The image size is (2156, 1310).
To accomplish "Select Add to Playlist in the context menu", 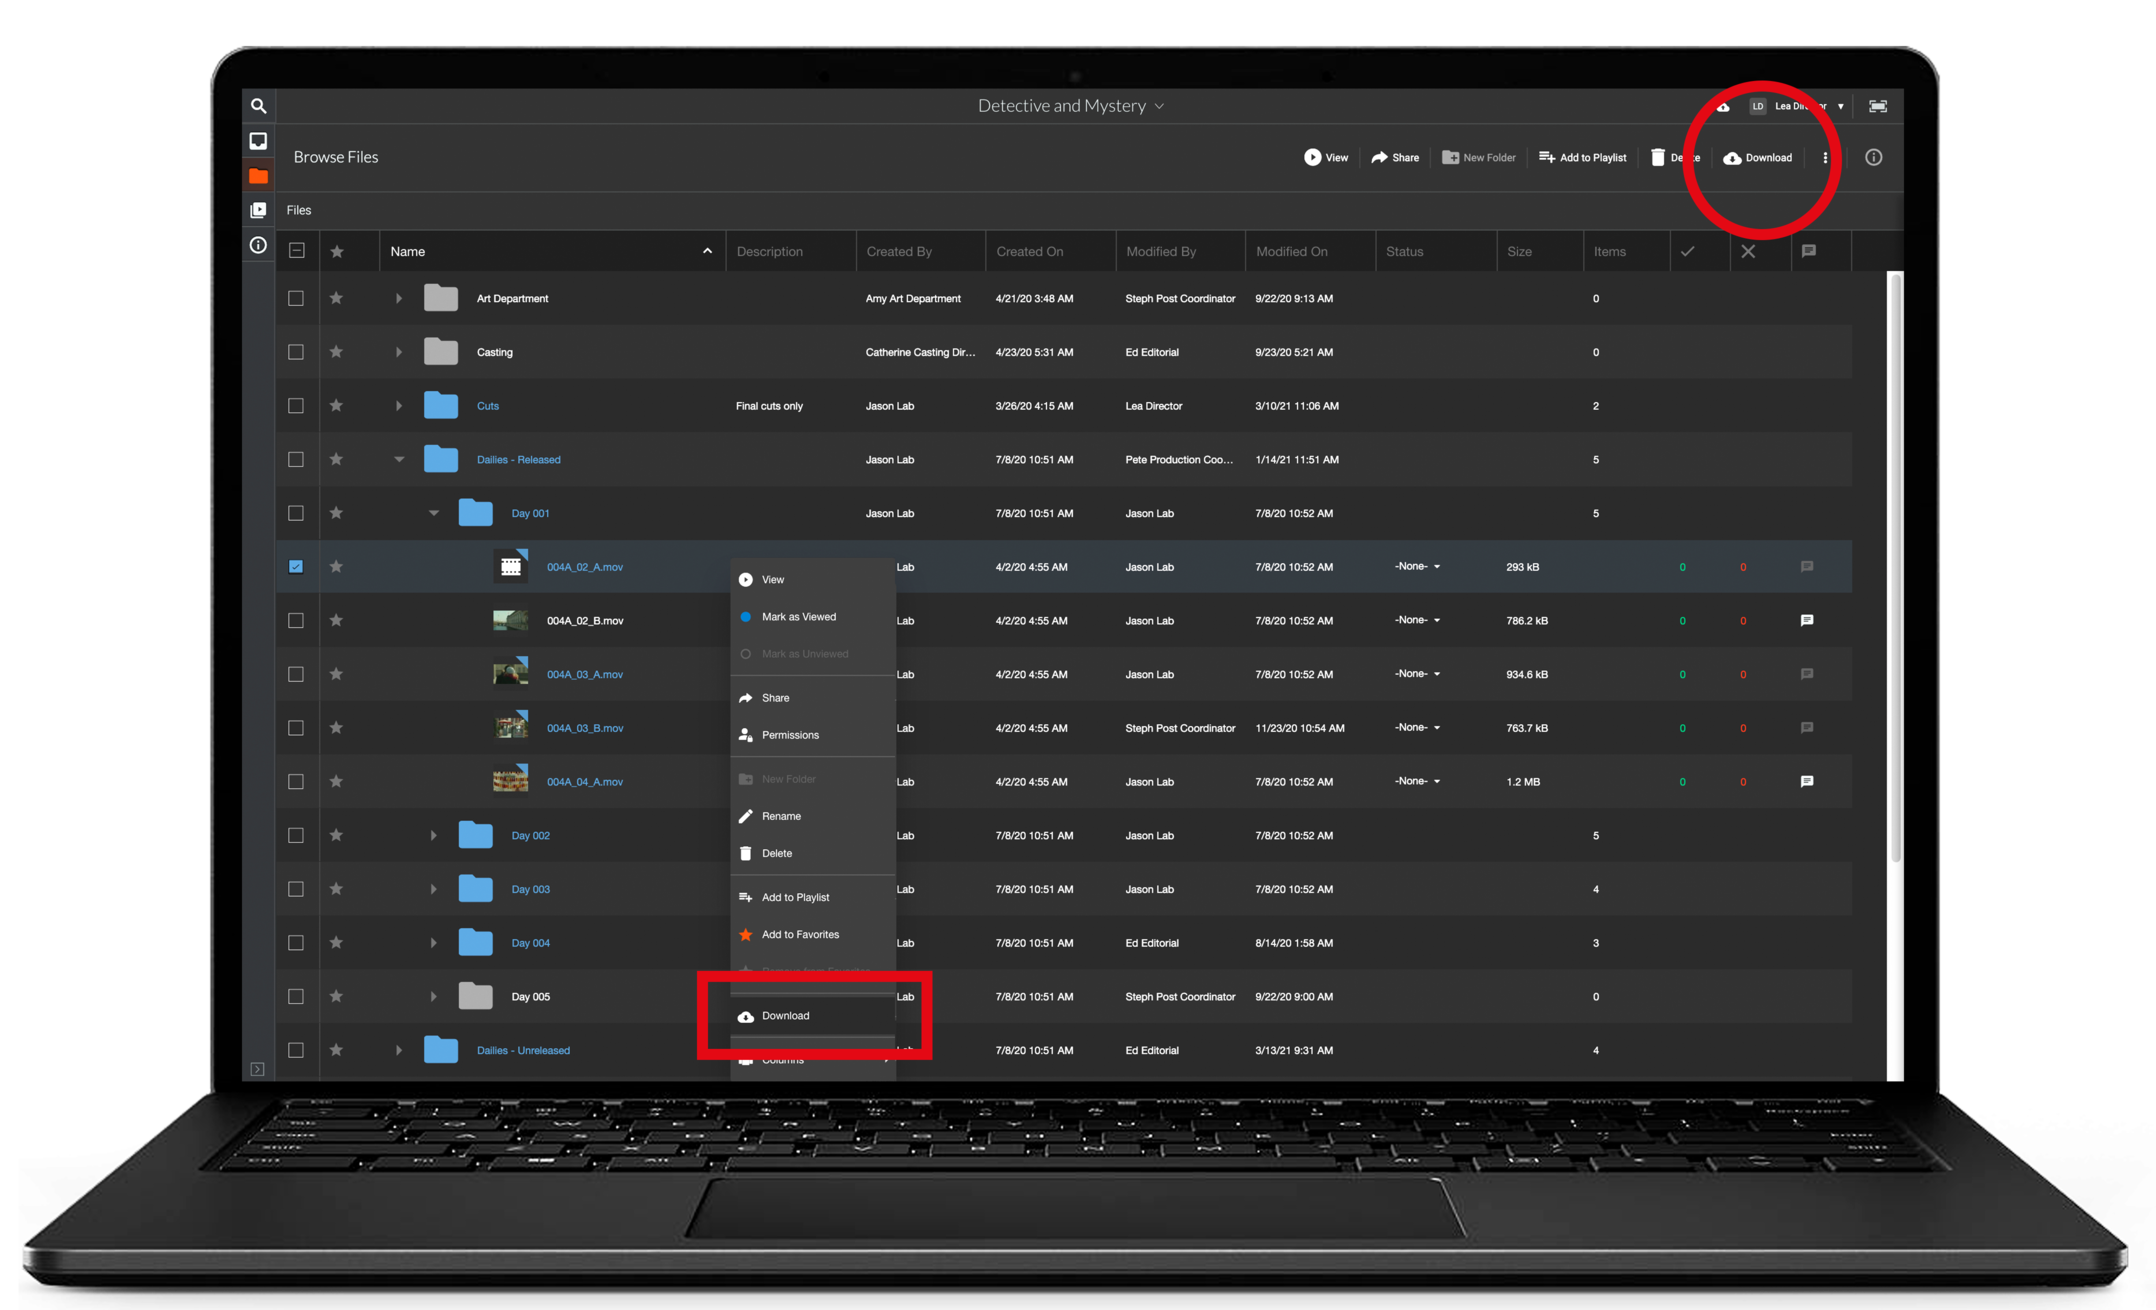I will 795,897.
